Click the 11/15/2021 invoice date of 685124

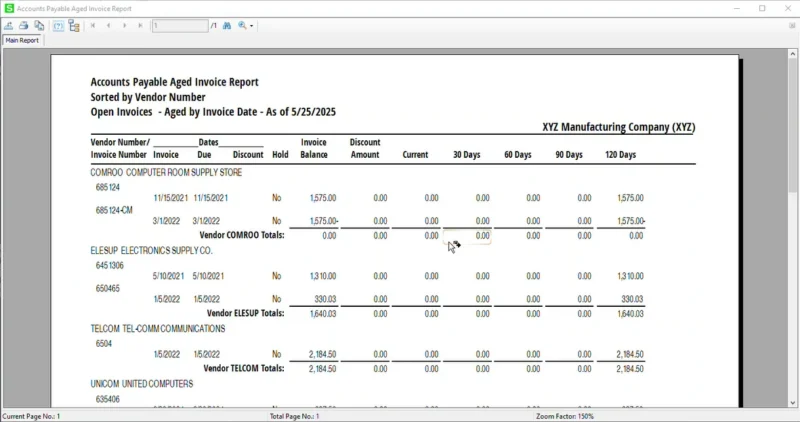click(x=171, y=198)
